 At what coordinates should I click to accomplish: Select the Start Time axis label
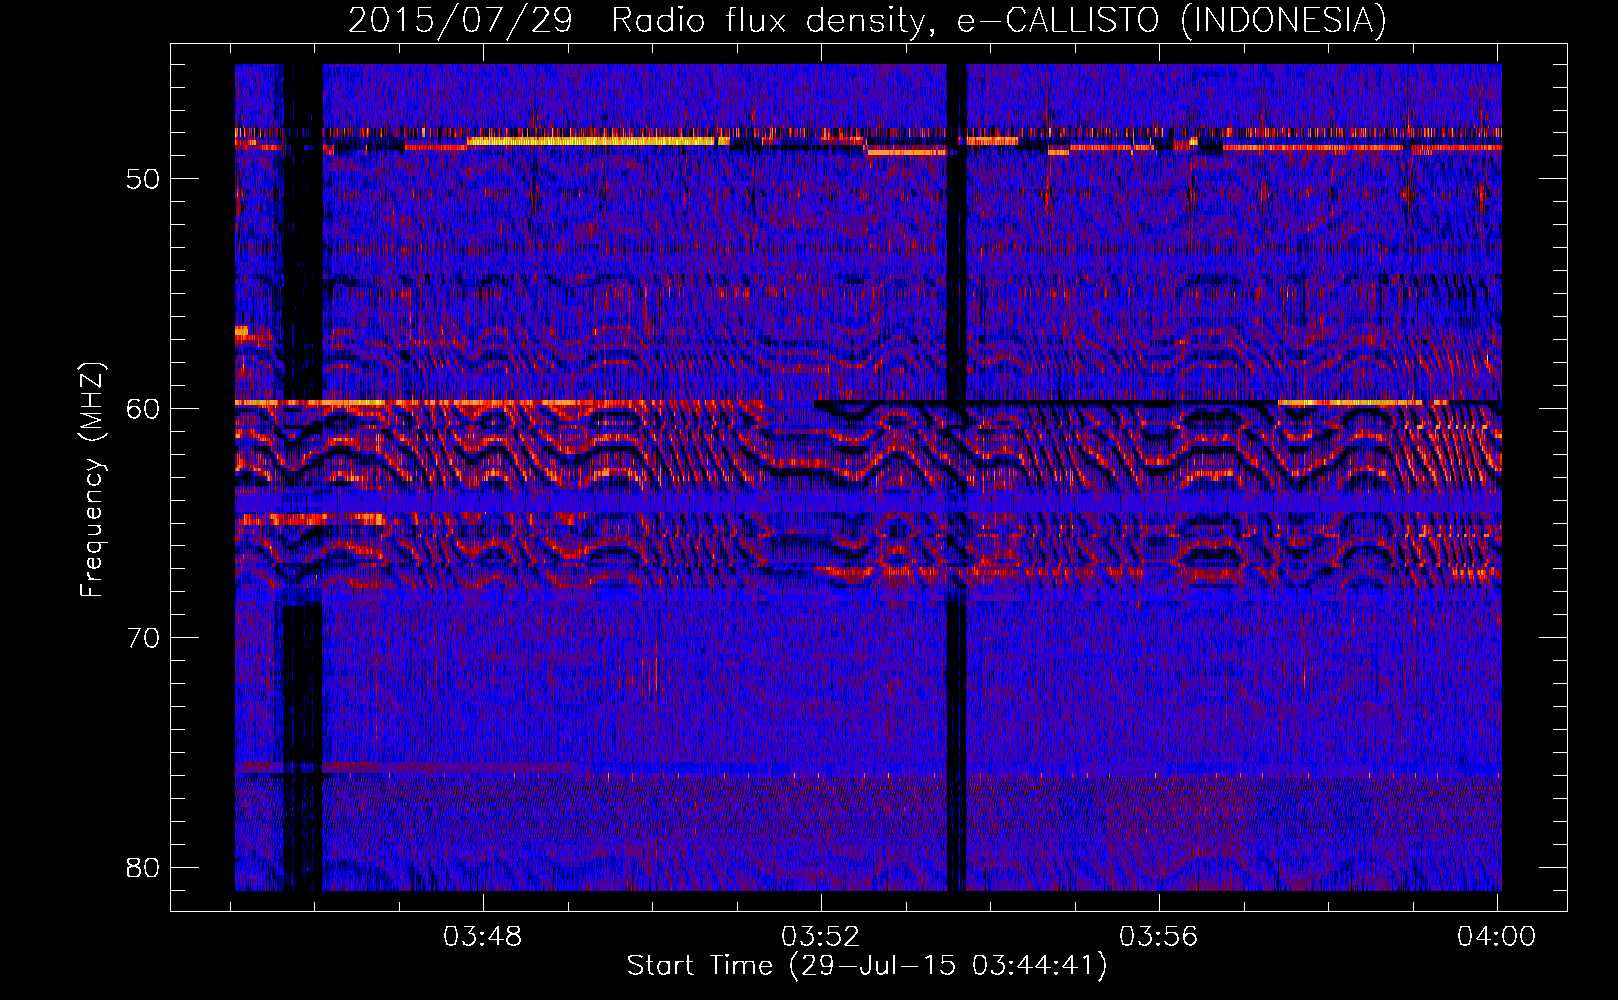[868, 966]
